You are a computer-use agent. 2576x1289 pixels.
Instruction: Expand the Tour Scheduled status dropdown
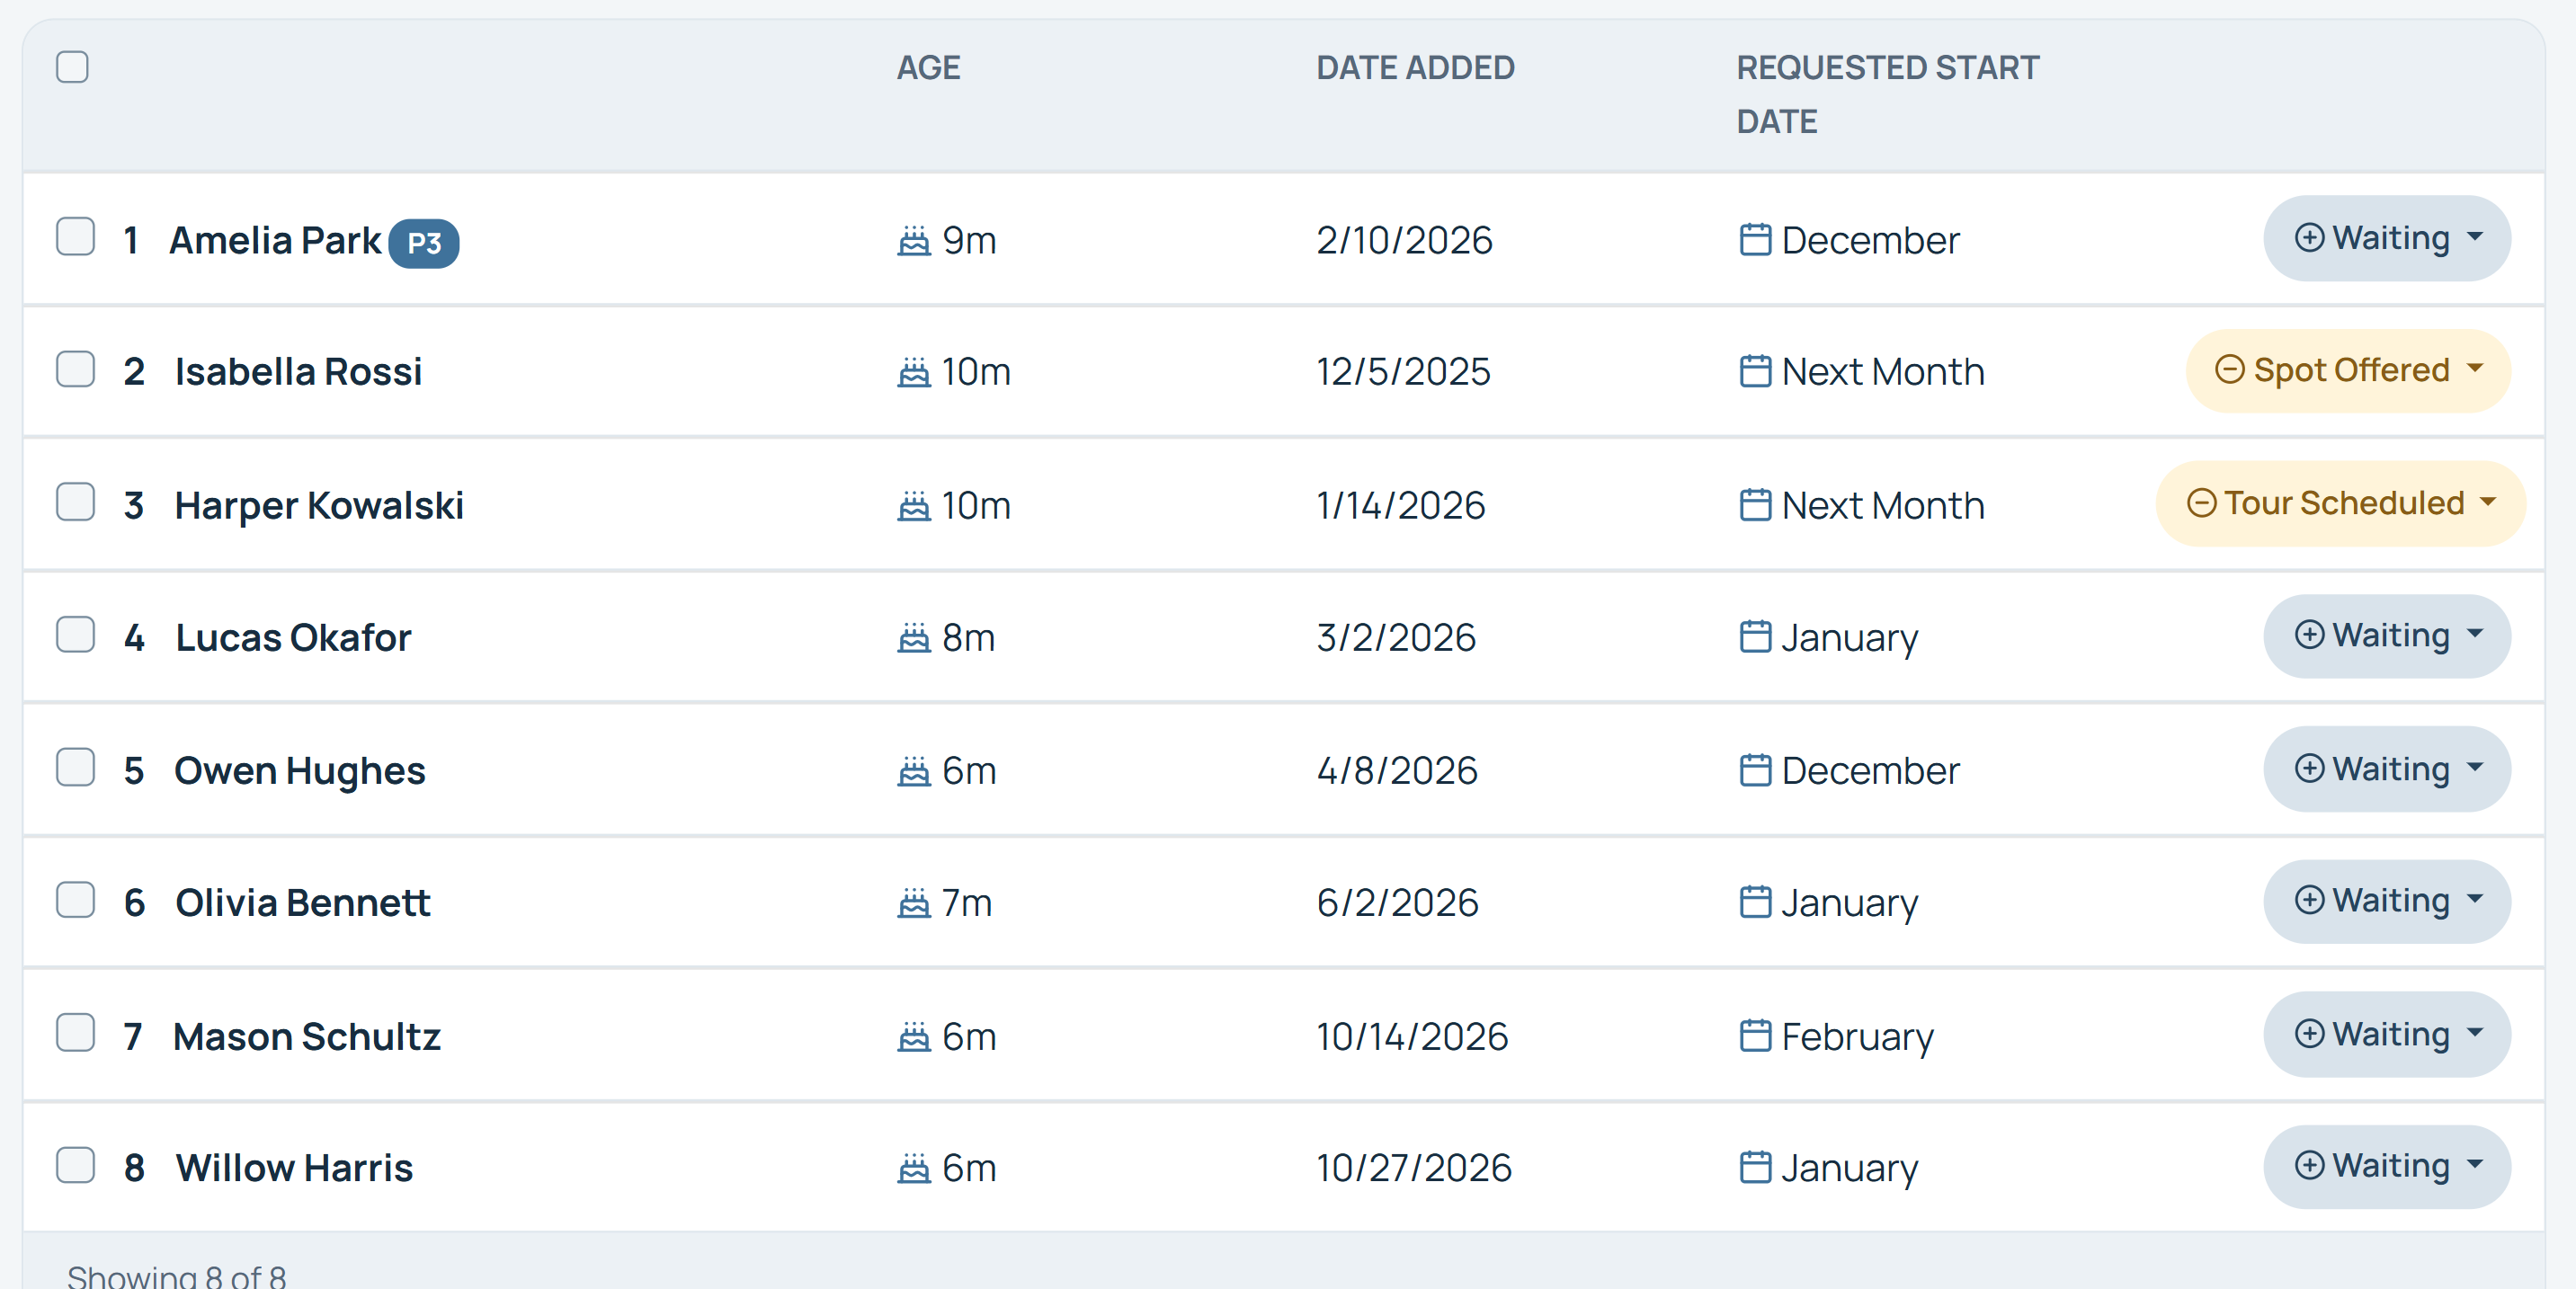[x=2340, y=504]
